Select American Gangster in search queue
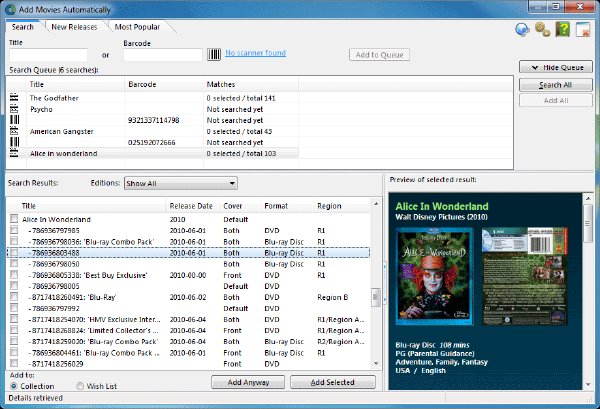 point(153,131)
